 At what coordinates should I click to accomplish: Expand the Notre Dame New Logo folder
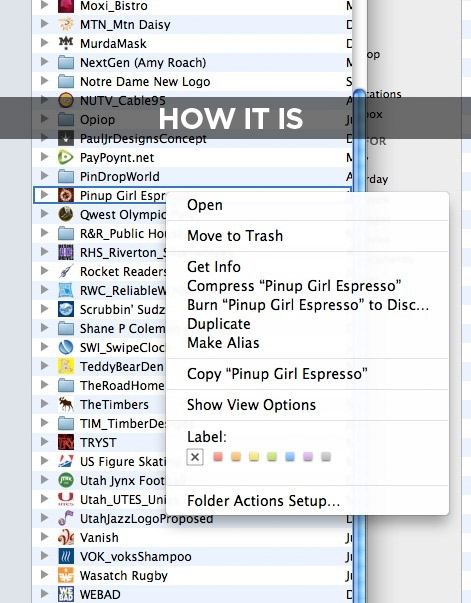(x=45, y=81)
